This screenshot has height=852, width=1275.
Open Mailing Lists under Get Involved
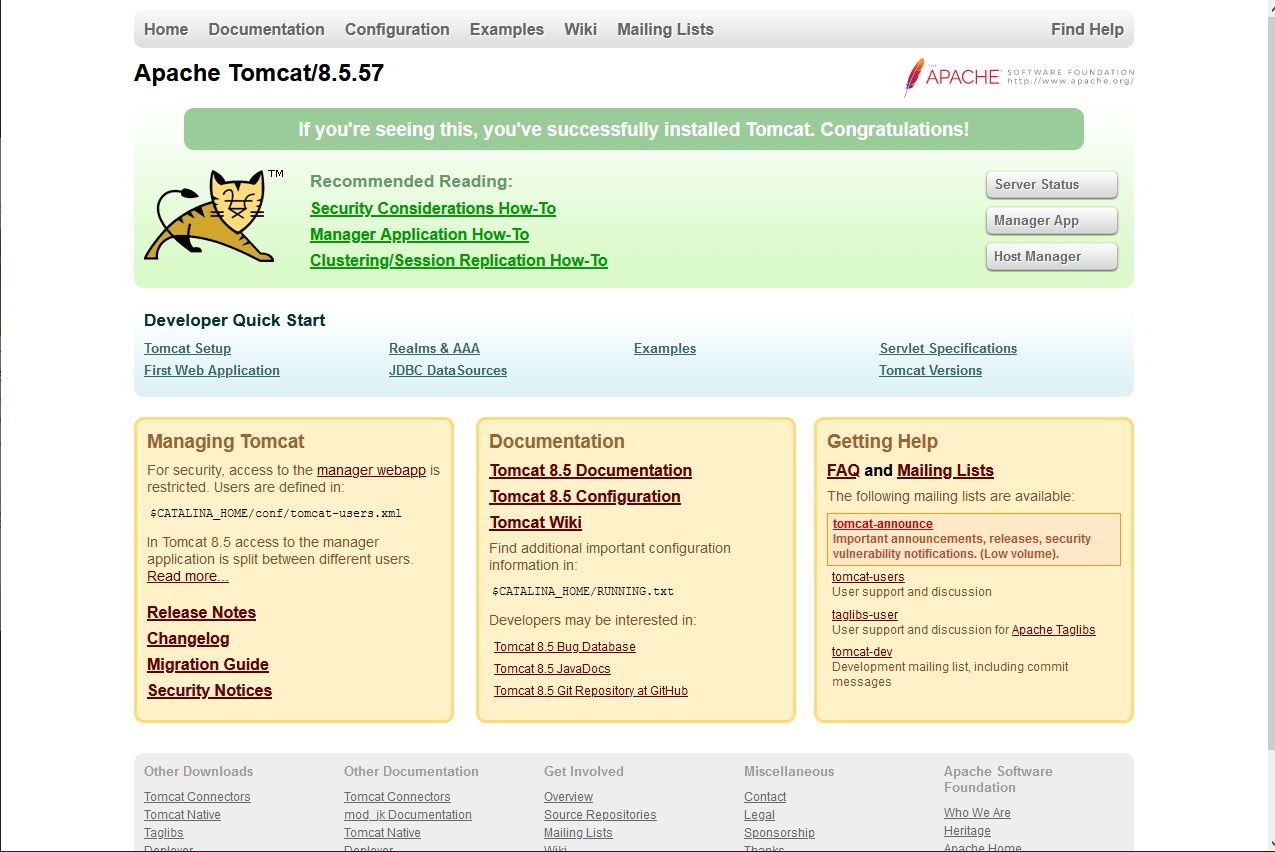pos(578,833)
